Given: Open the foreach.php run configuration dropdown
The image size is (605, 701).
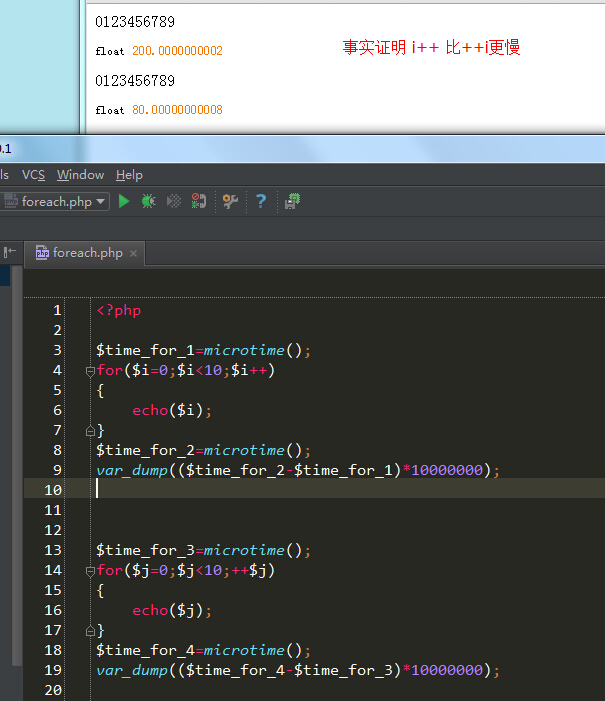Looking at the screenshot, I should (55, 202).
